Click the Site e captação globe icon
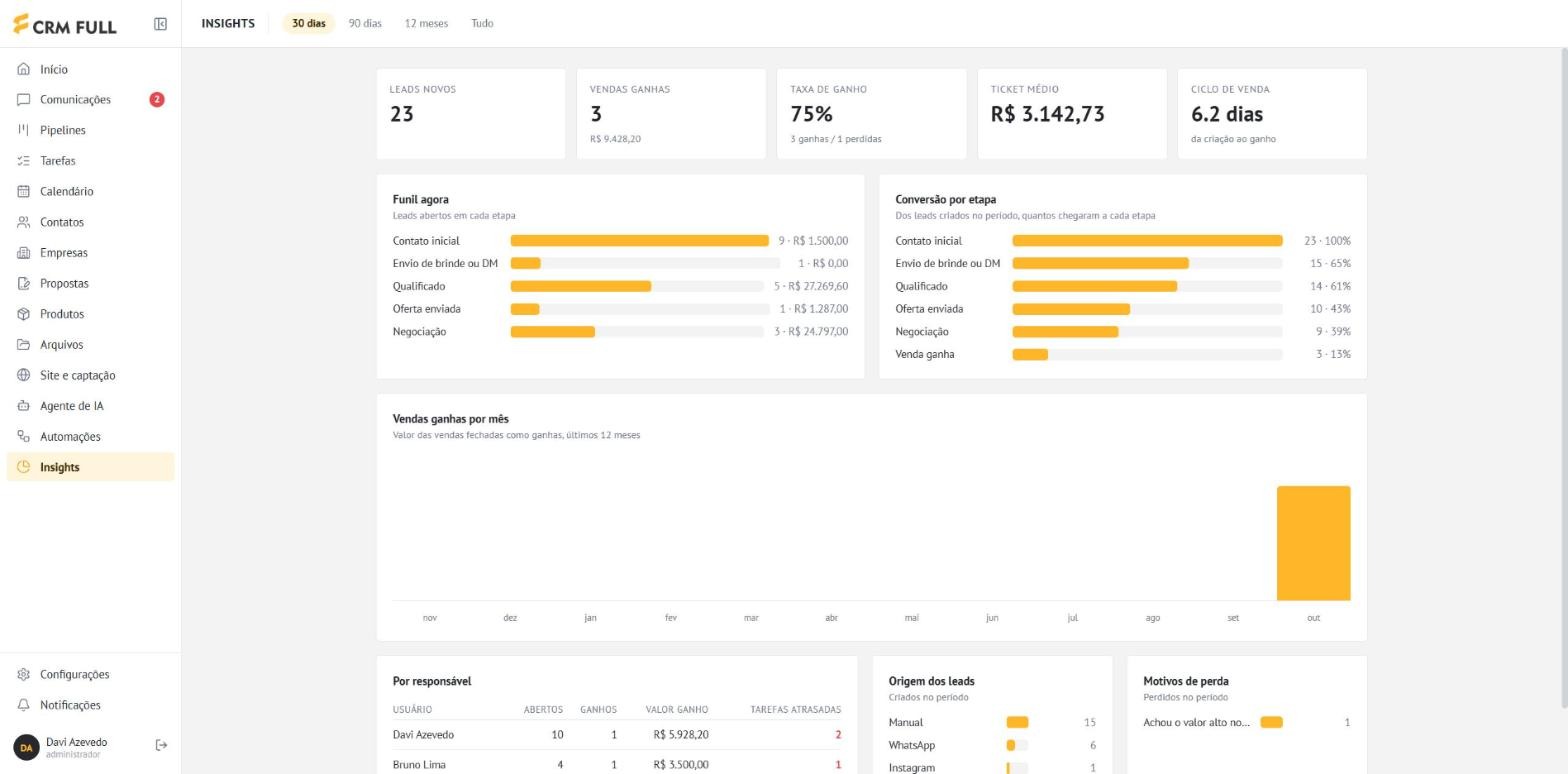Image resolution: width=1568 pixels, height=774 pixels. click(24, 375)
